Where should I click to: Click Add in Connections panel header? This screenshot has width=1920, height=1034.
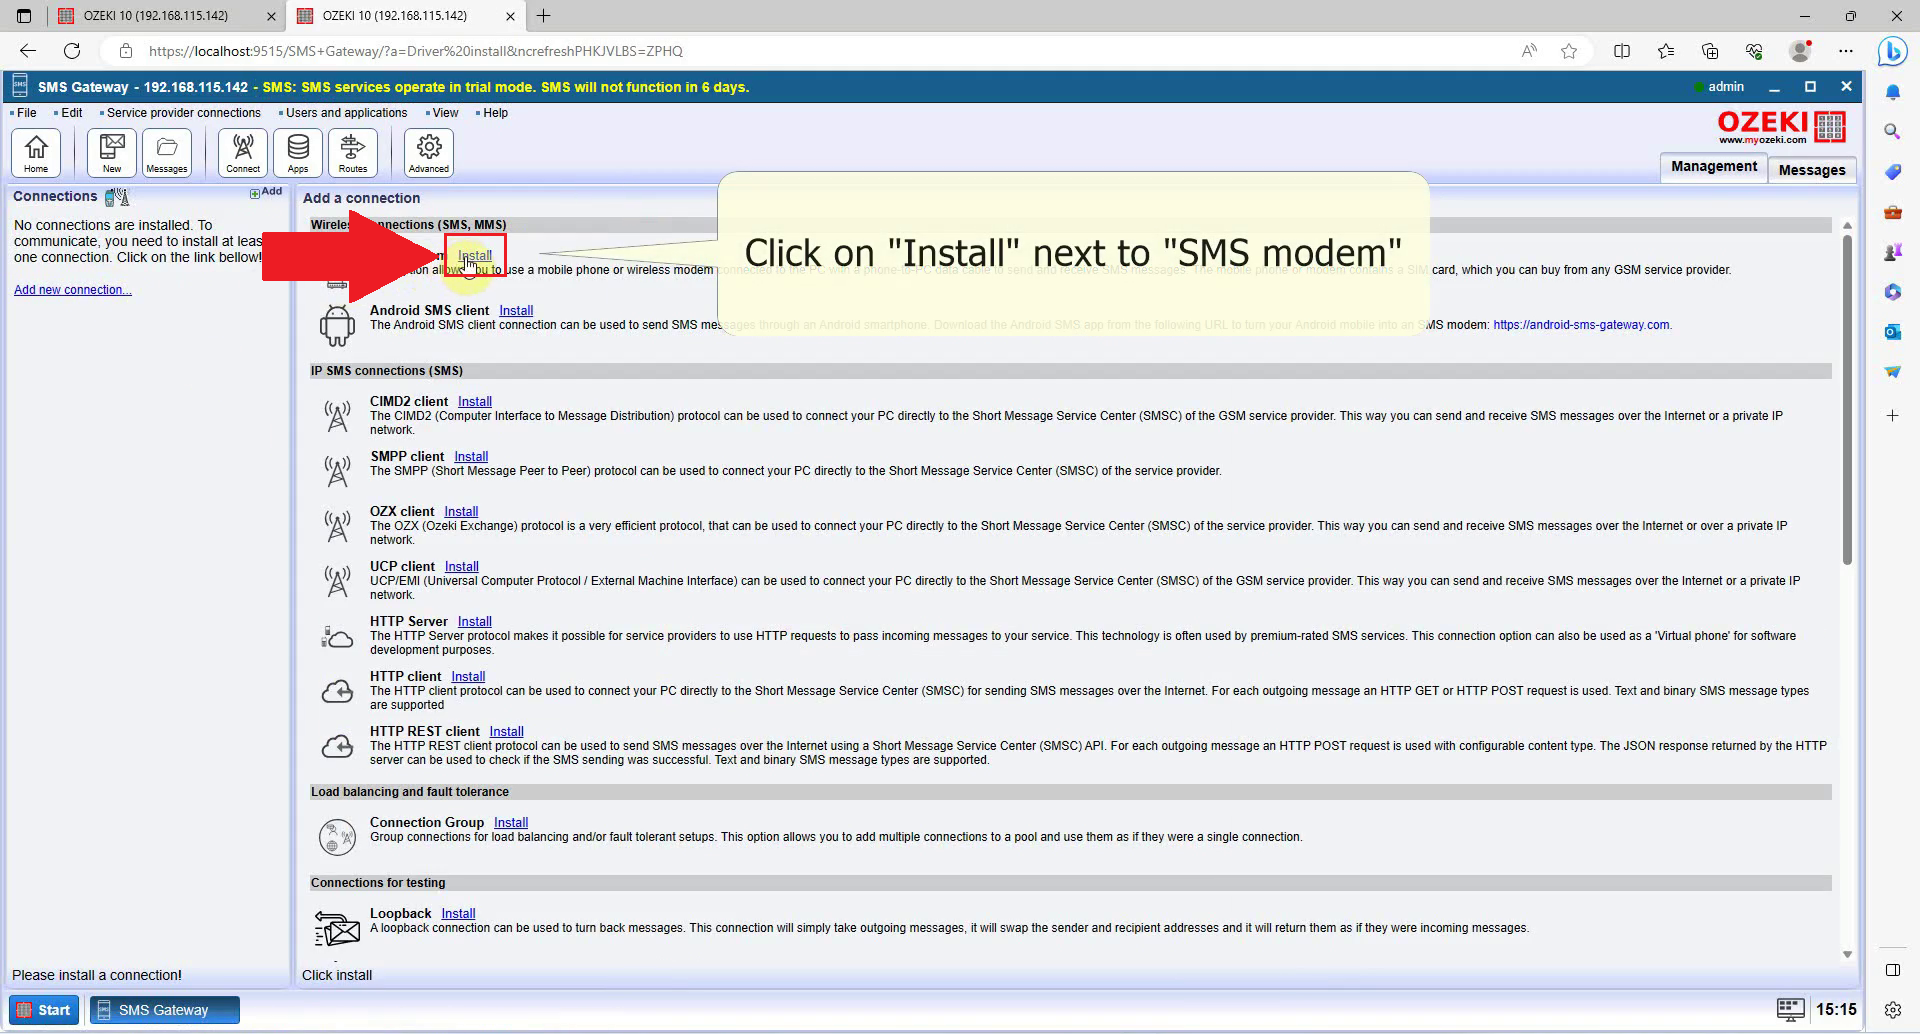(x=266, y=192)
